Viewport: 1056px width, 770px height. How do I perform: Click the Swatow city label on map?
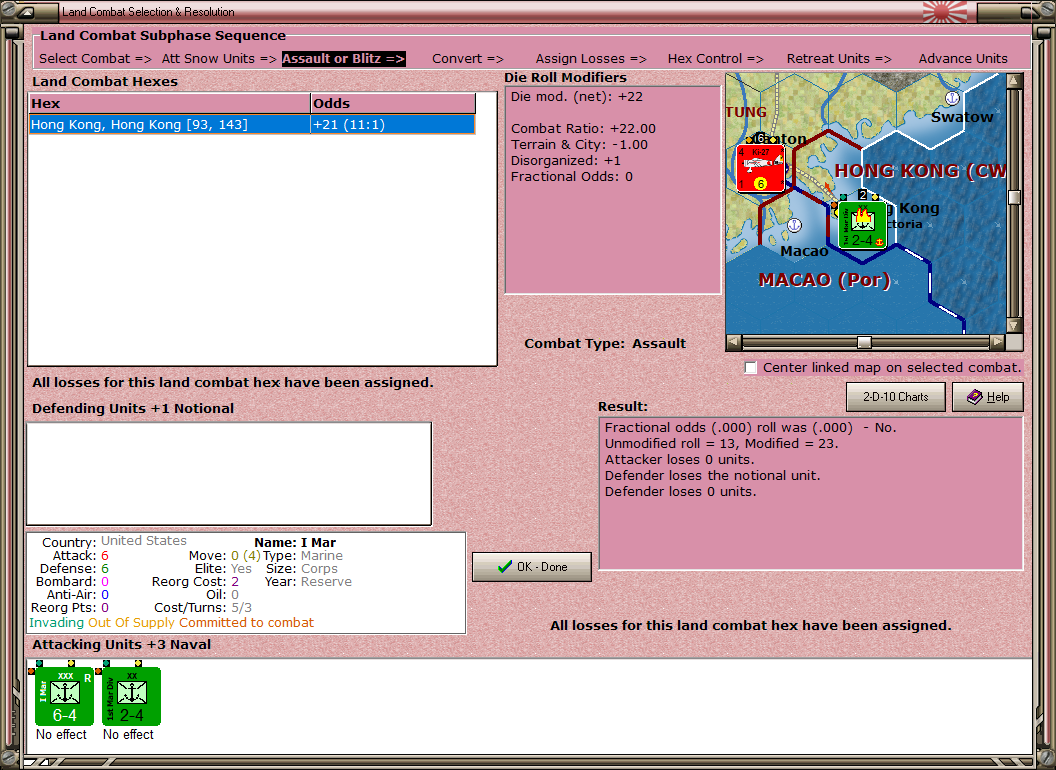coord(962,117)
